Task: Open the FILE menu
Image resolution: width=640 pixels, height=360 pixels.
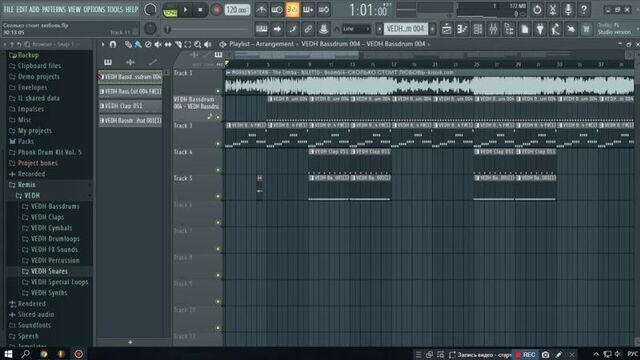Action: [8, 9]
